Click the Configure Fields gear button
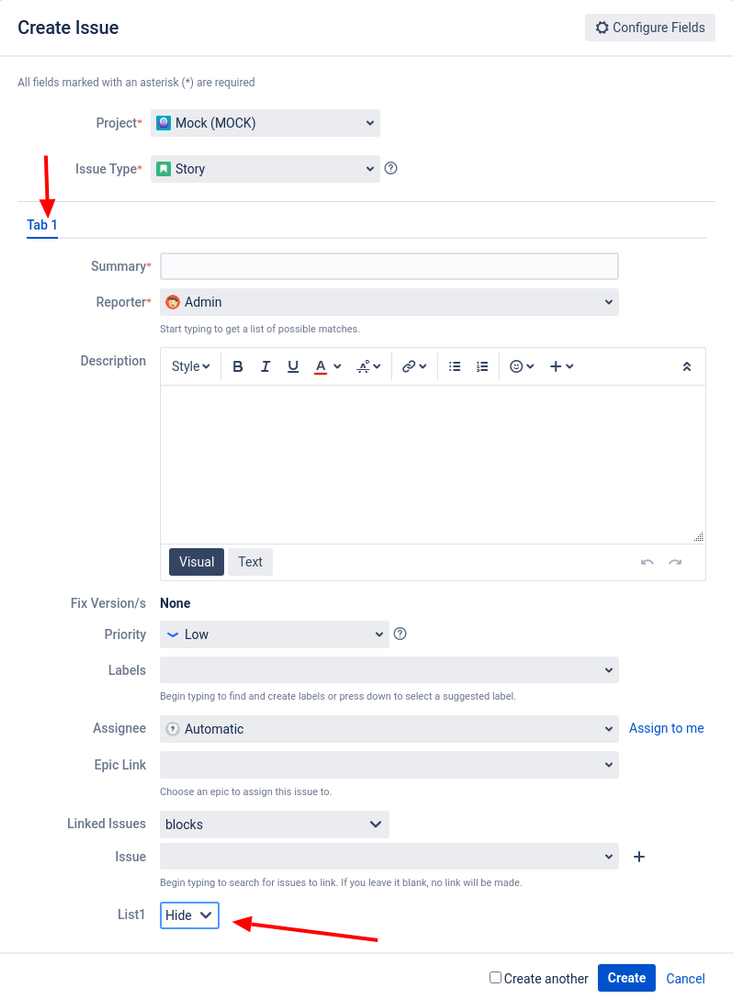 pyautogui.click(x=650, y=28)
